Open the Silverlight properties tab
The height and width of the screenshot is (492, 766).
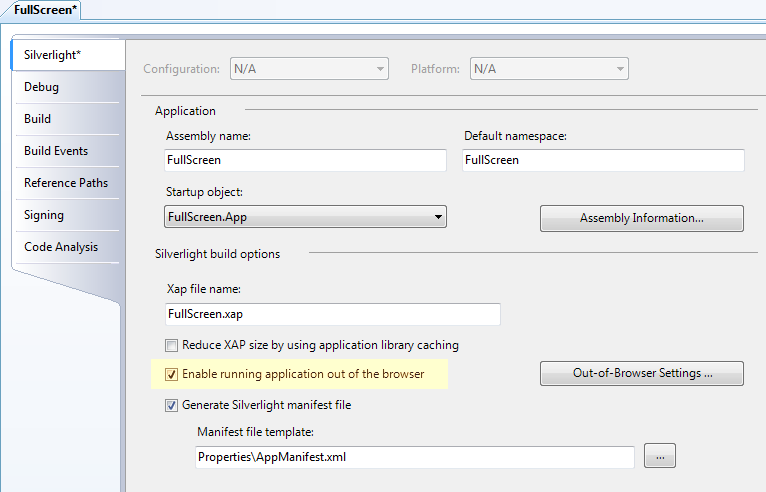click(67, 55)
